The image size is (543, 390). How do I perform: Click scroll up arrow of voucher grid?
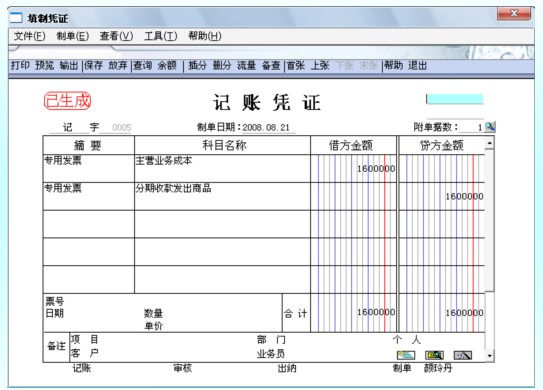(x=489, y=143)
